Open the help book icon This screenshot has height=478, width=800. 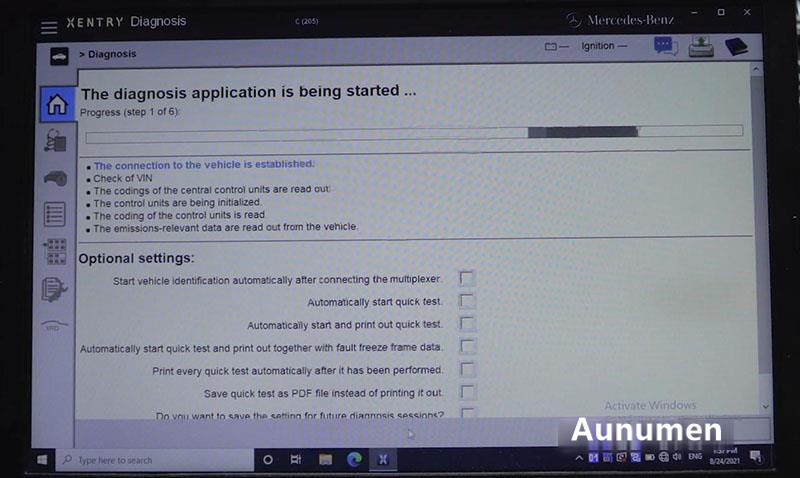pos(736,46)
